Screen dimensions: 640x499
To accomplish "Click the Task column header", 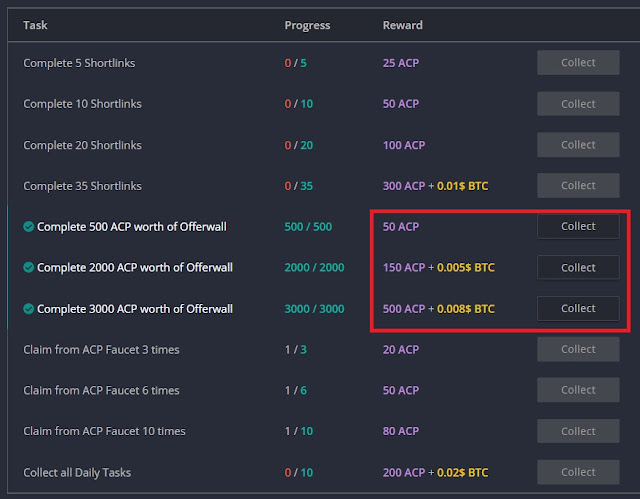I will click(x=35, y=25).
